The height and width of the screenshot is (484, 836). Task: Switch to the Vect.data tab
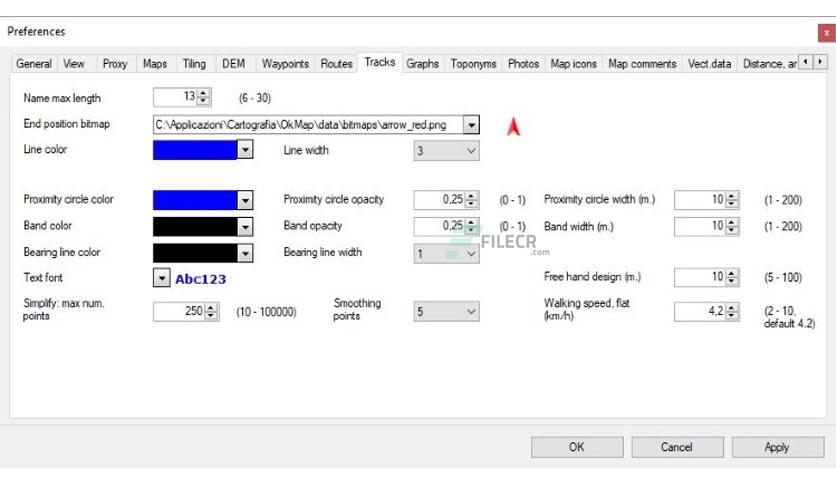[x=710, y=64]
